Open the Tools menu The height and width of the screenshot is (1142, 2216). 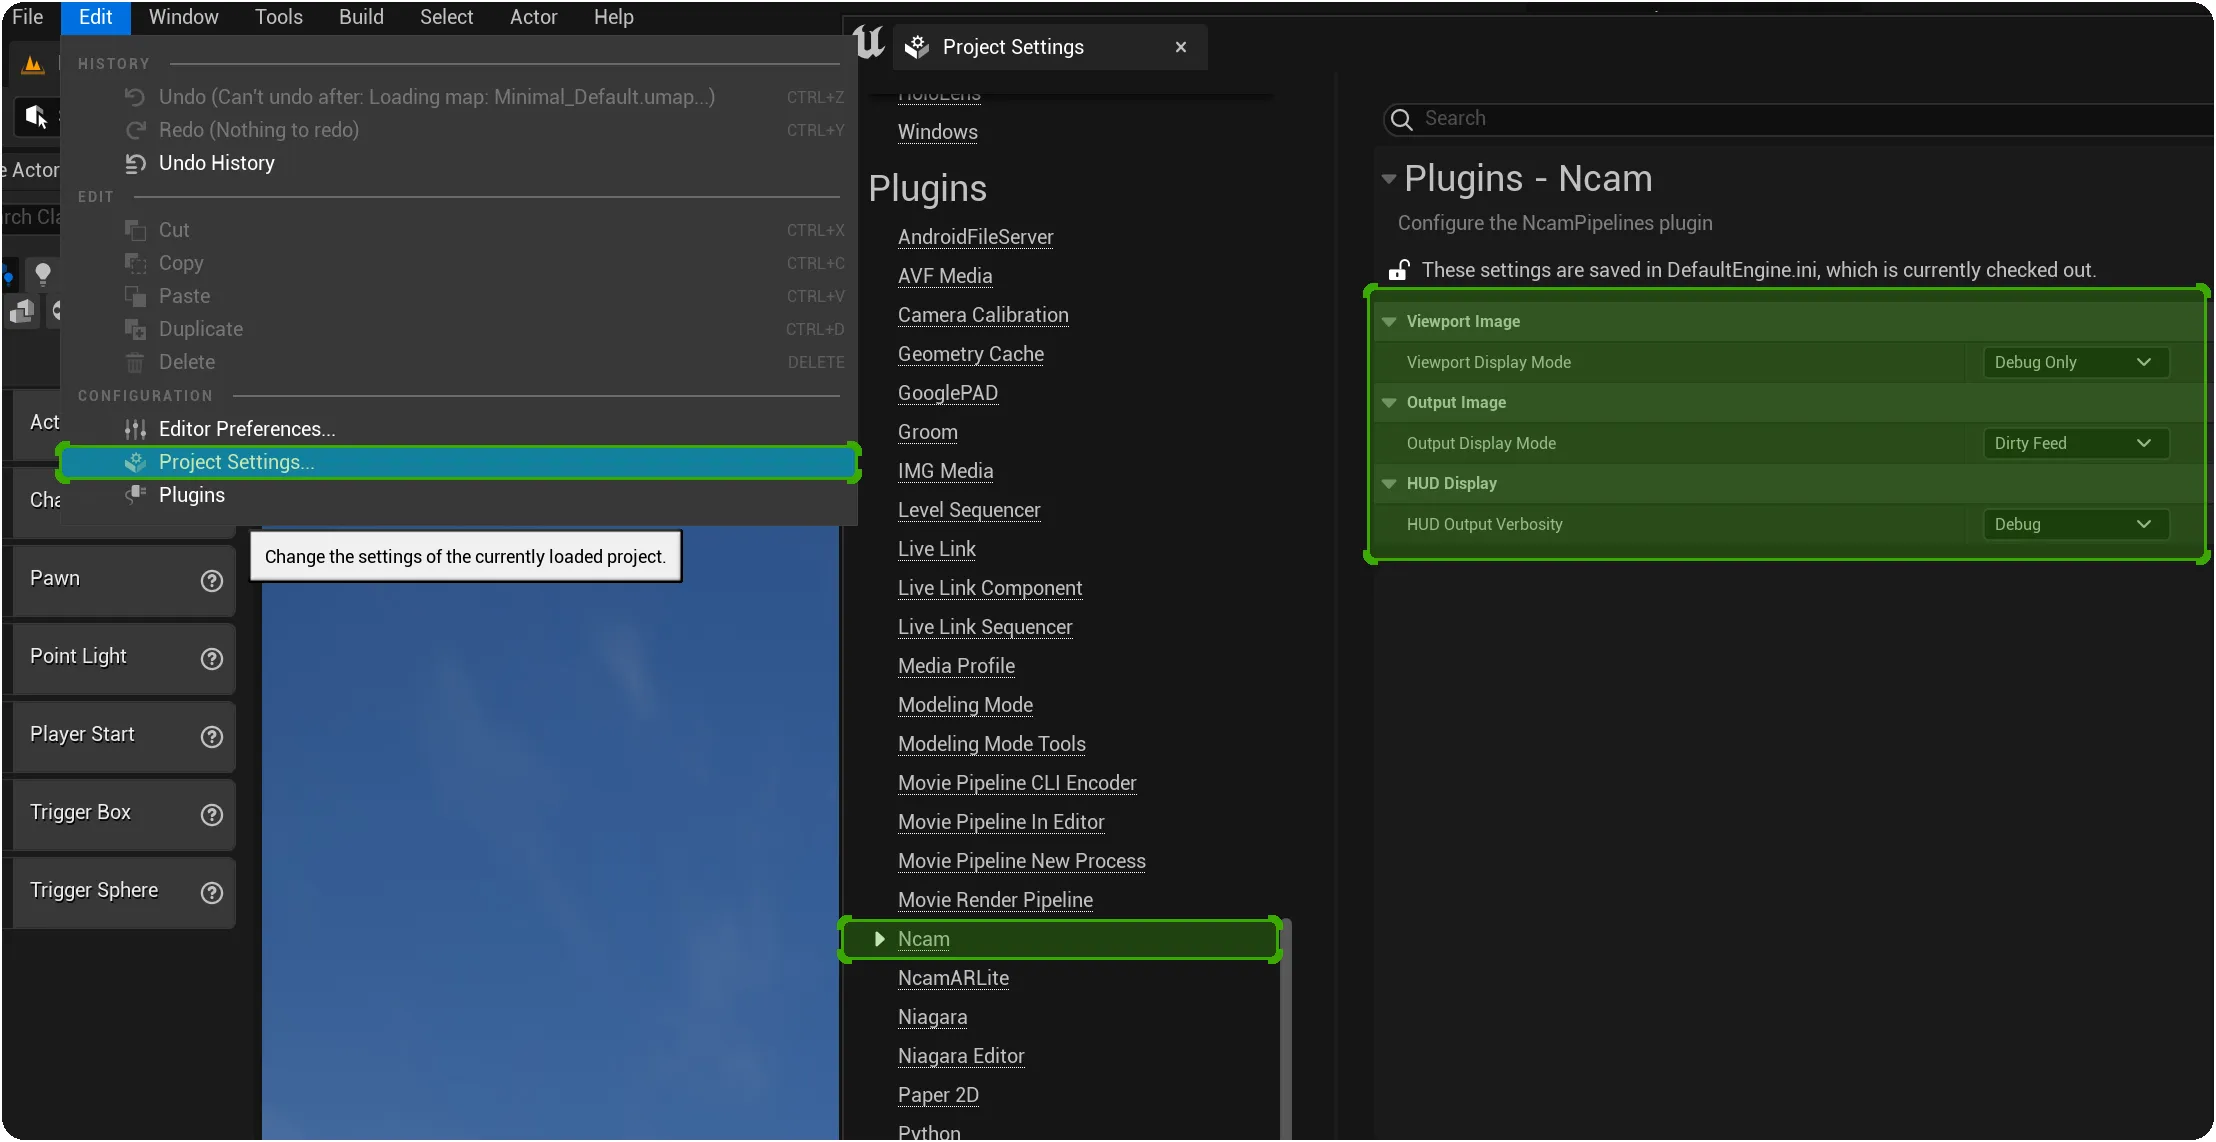pyautogui.click(x=278, y=17)
